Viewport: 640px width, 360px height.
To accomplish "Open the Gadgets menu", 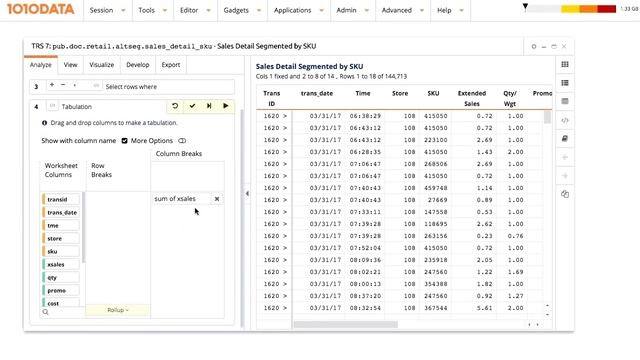I will (242, 10).
